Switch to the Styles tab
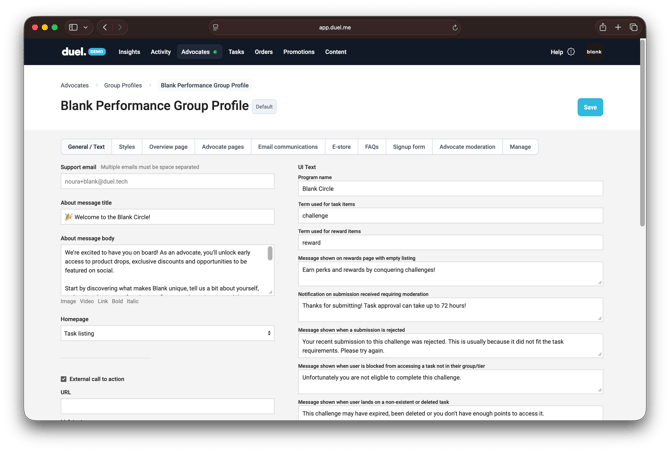Viewport: 670px width, 452px height. point(126,147)
